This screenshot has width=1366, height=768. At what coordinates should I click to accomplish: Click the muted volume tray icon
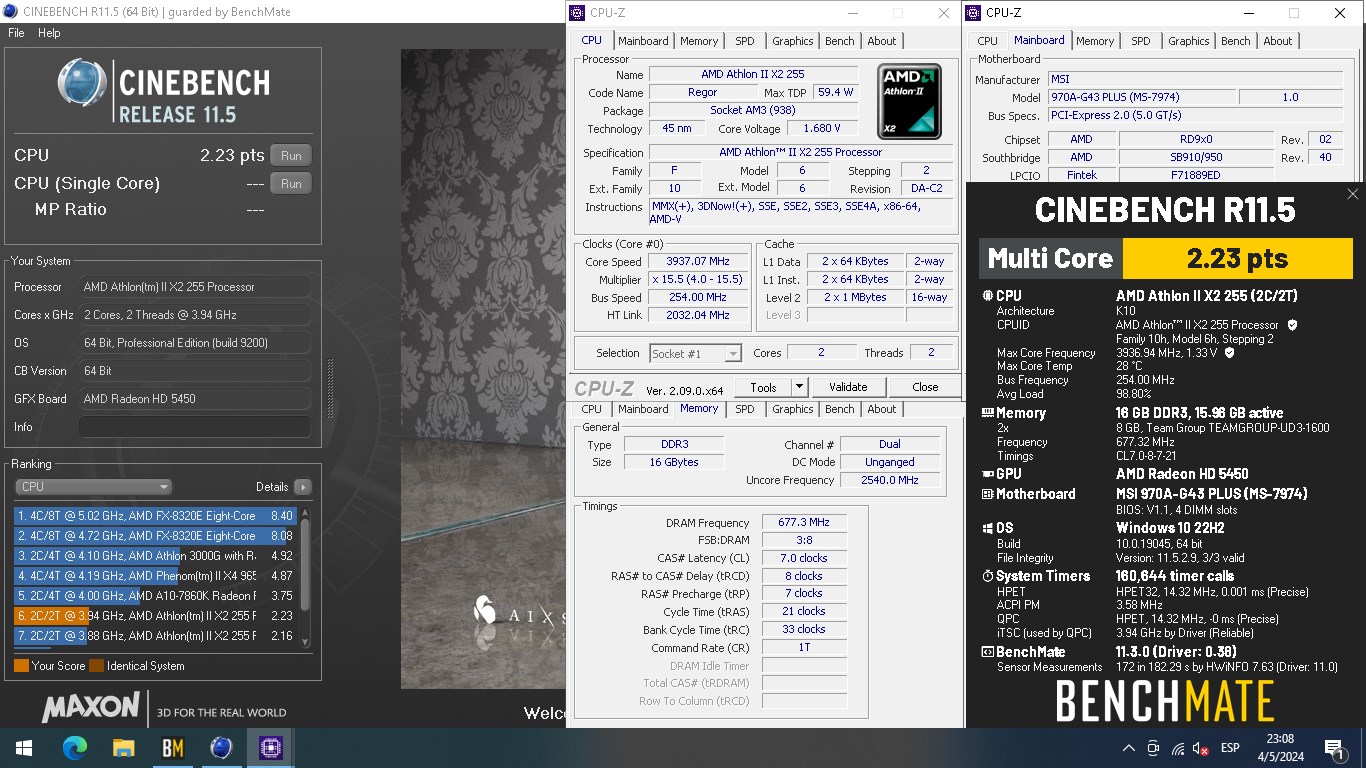point(1201,748)
